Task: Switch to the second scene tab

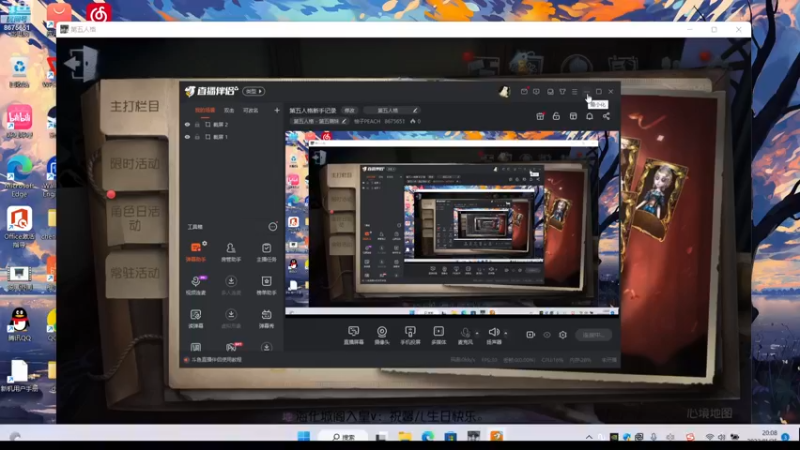Action: 229,110
